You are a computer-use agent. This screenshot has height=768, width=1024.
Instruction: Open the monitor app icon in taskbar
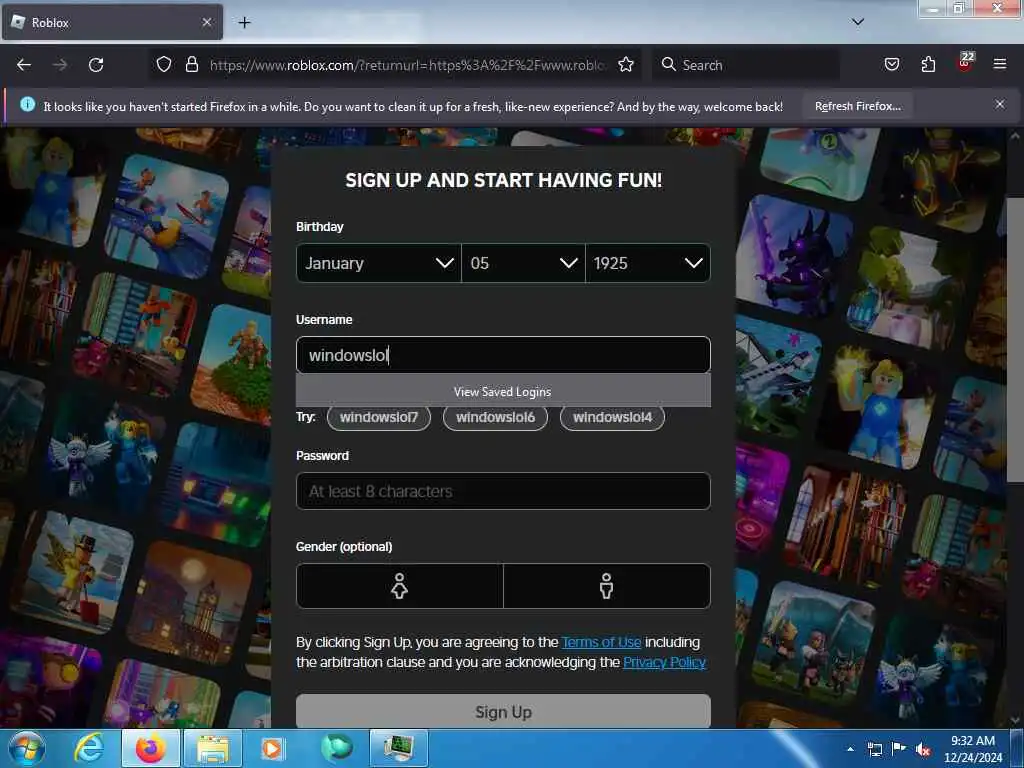point(398,748)
